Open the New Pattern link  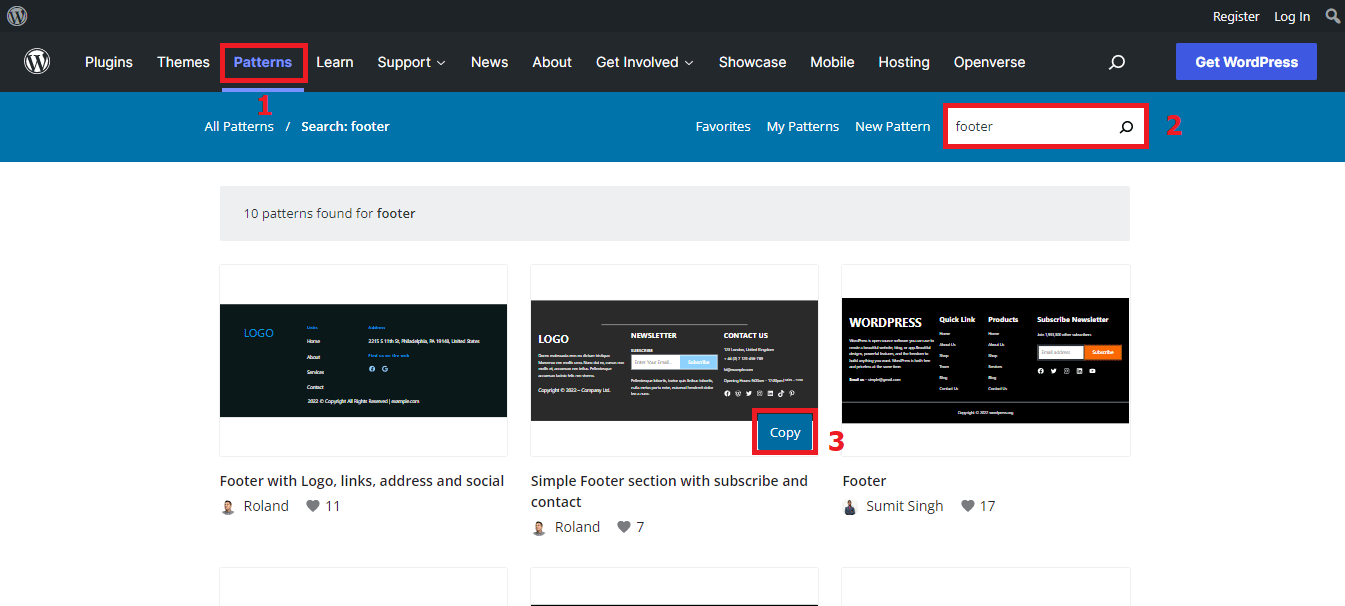892,125
